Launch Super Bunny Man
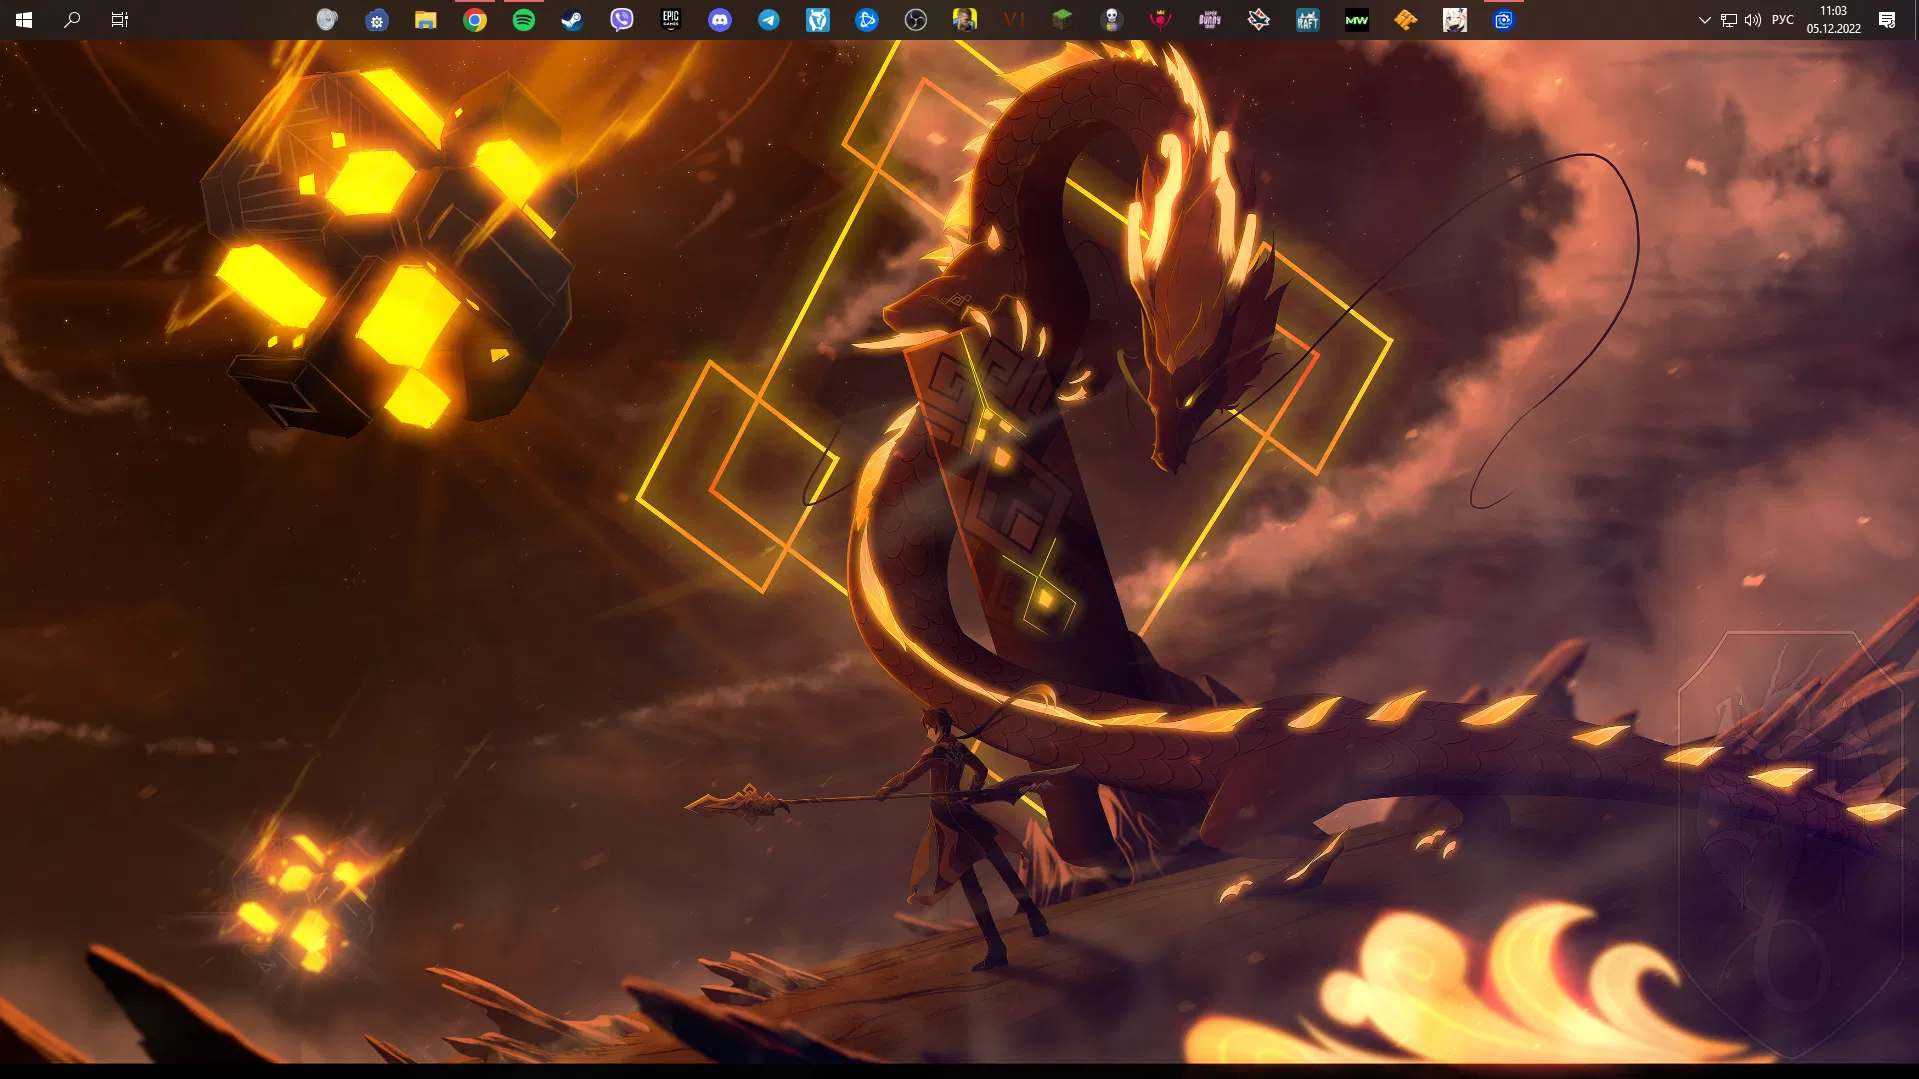 click(x=1210, y=20)
